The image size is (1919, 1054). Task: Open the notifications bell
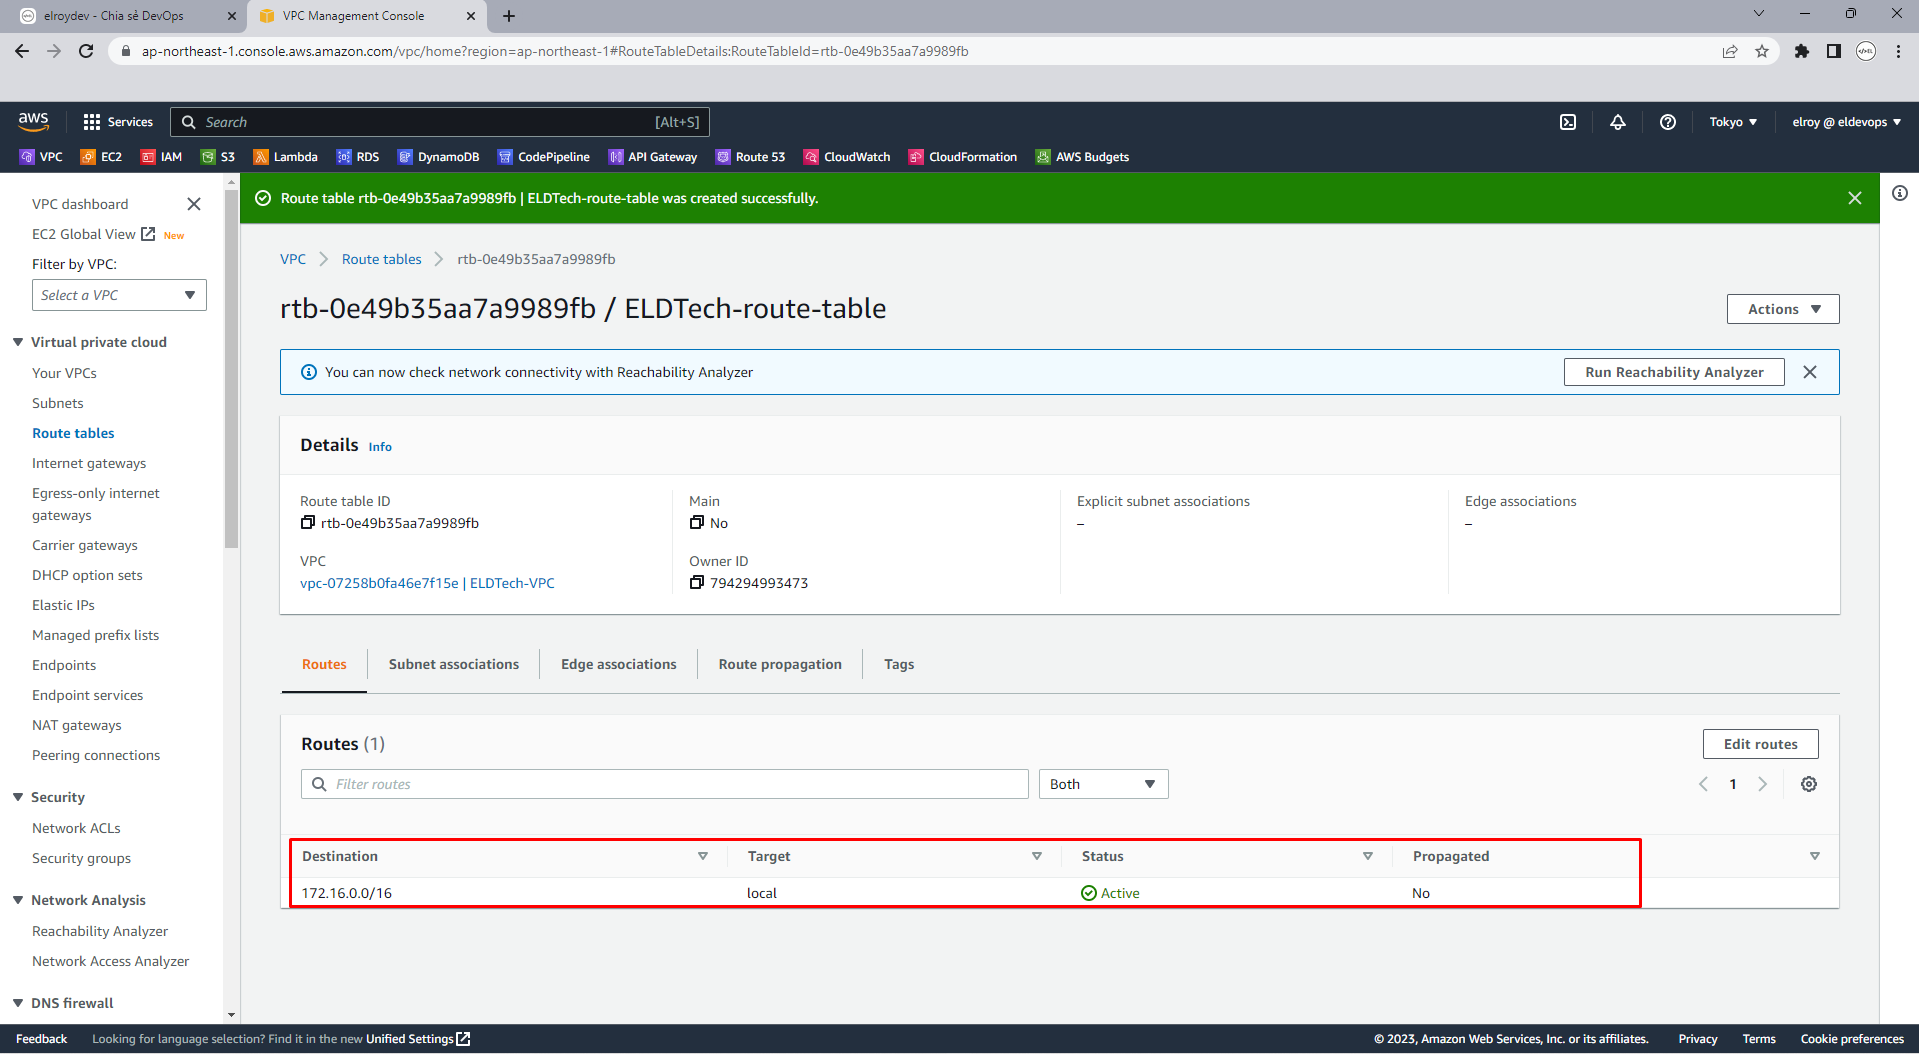click(x=1618, y=122)
